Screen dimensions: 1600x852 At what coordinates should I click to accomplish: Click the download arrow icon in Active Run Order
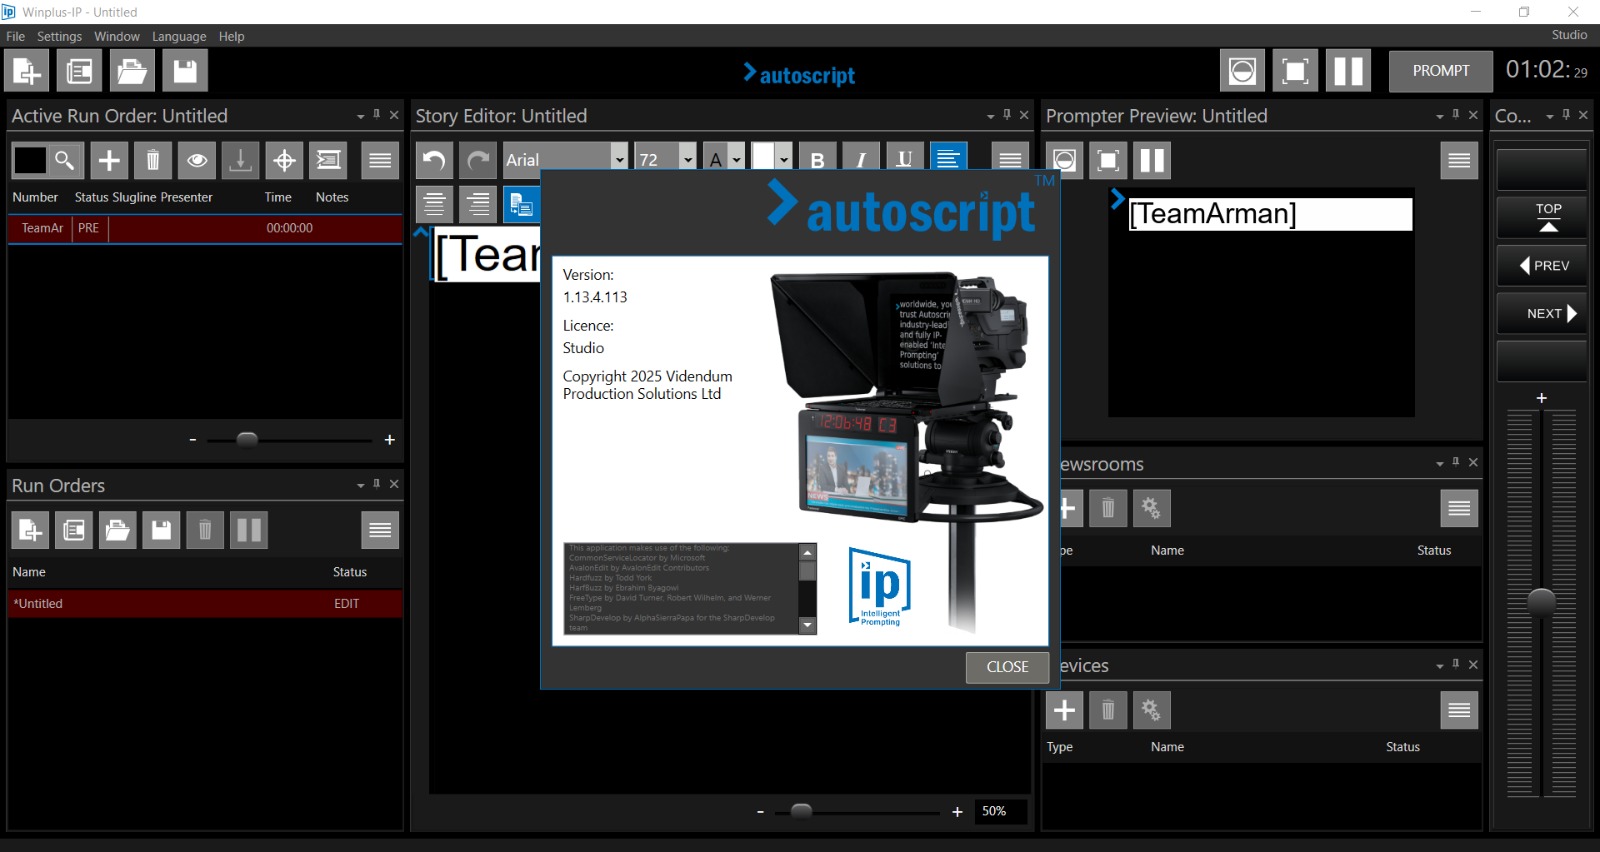tap(240, 160)
